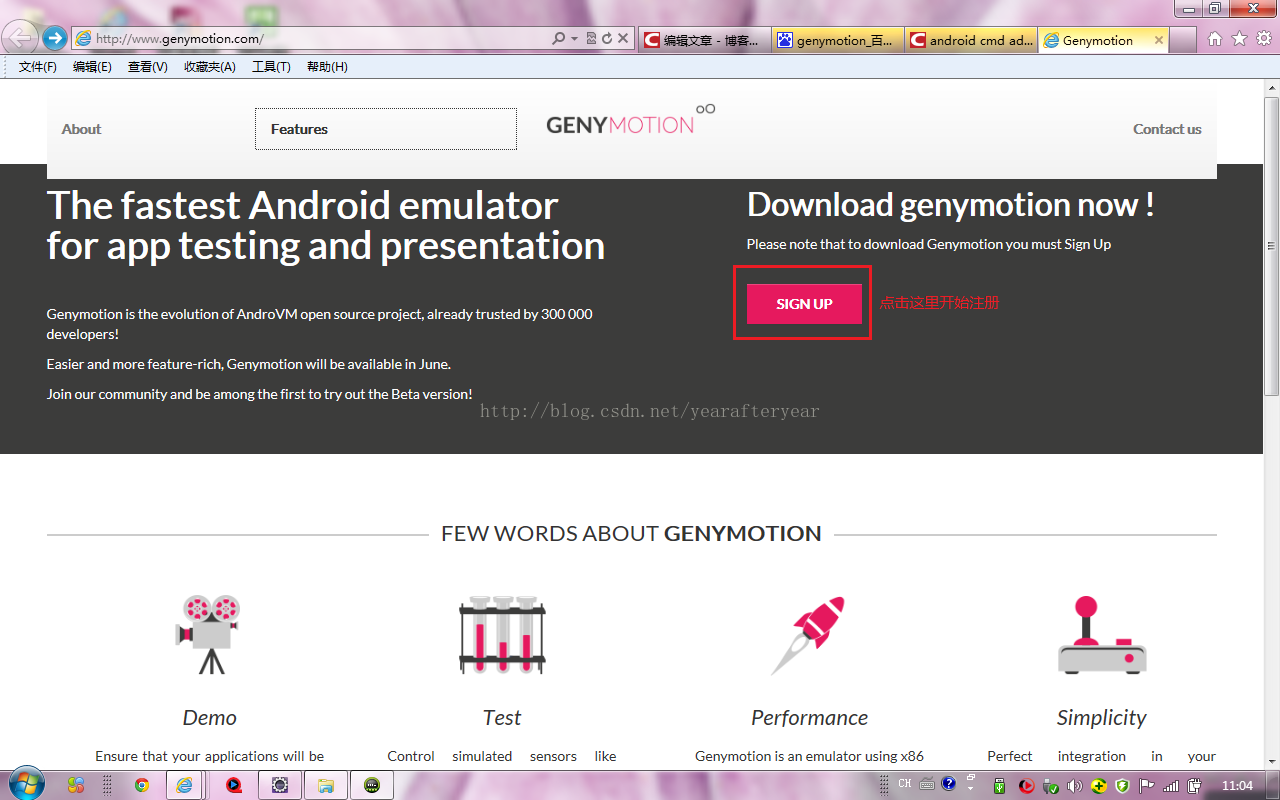Screen dimensions: 1280x800
Task: Click the browser forward arrow button
Action: click(54, 39)
